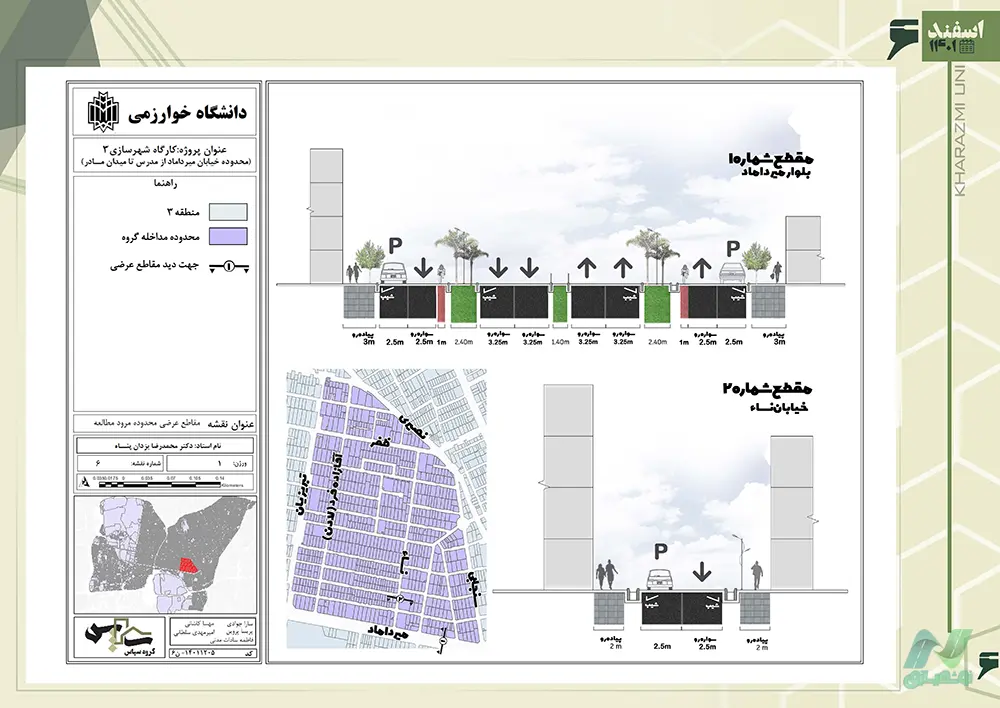This screenshot has height=708, width=1000.
Task: Click the instructor name نام استاد field
Action: (x=165, y=445)
